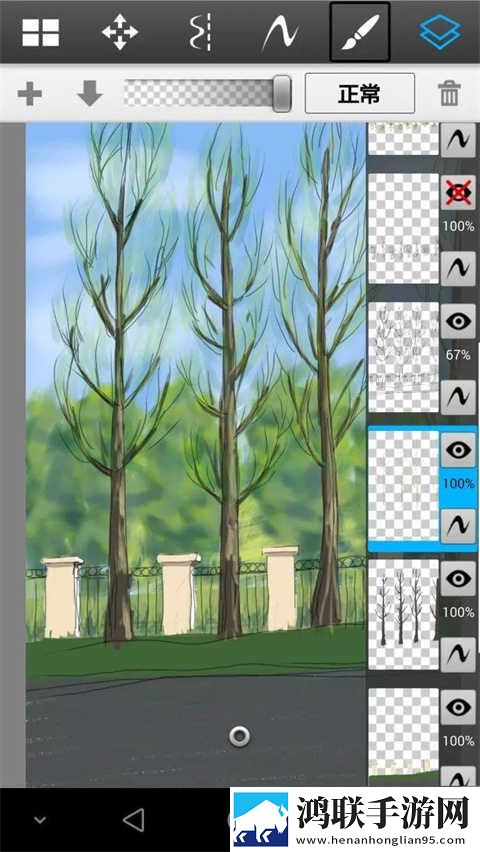This screenshot has width=480, height=852.
Task: Hide the selected blue-highlighted layer
Action: tap(458, 450)
